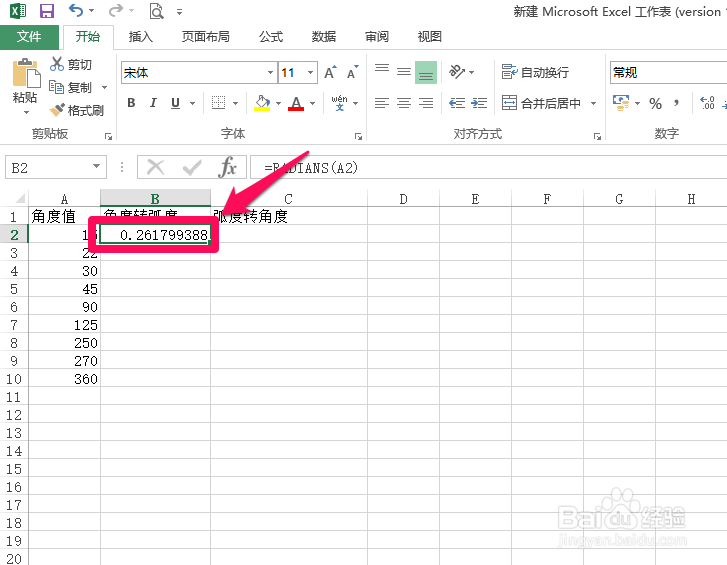Click the cell borders icon

pyautogui.click(x=218, y=103)
